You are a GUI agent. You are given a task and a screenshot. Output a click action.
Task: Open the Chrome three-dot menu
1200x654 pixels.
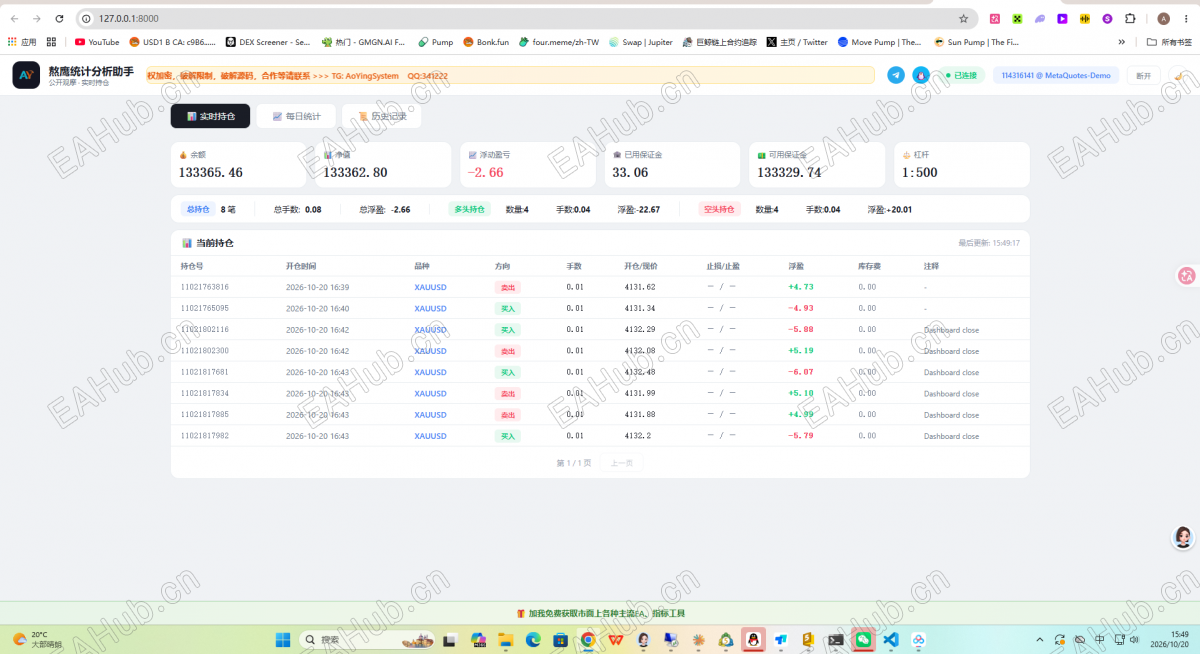pyautogui.click(x=1185, y=18)
